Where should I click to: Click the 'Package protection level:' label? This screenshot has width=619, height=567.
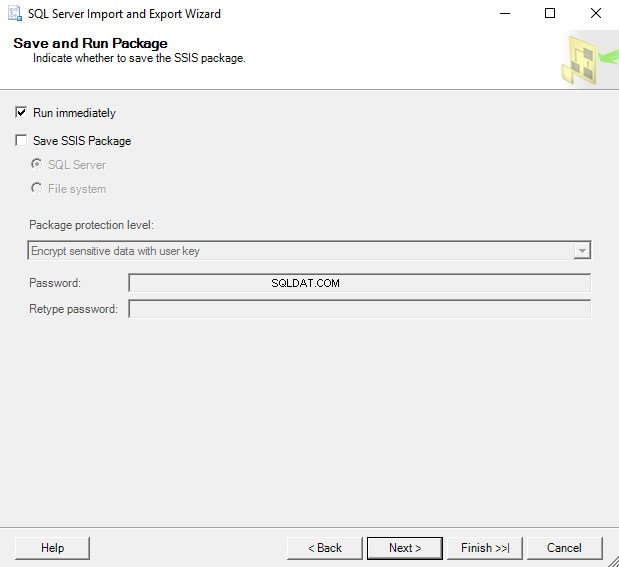(x=91, y=225)
